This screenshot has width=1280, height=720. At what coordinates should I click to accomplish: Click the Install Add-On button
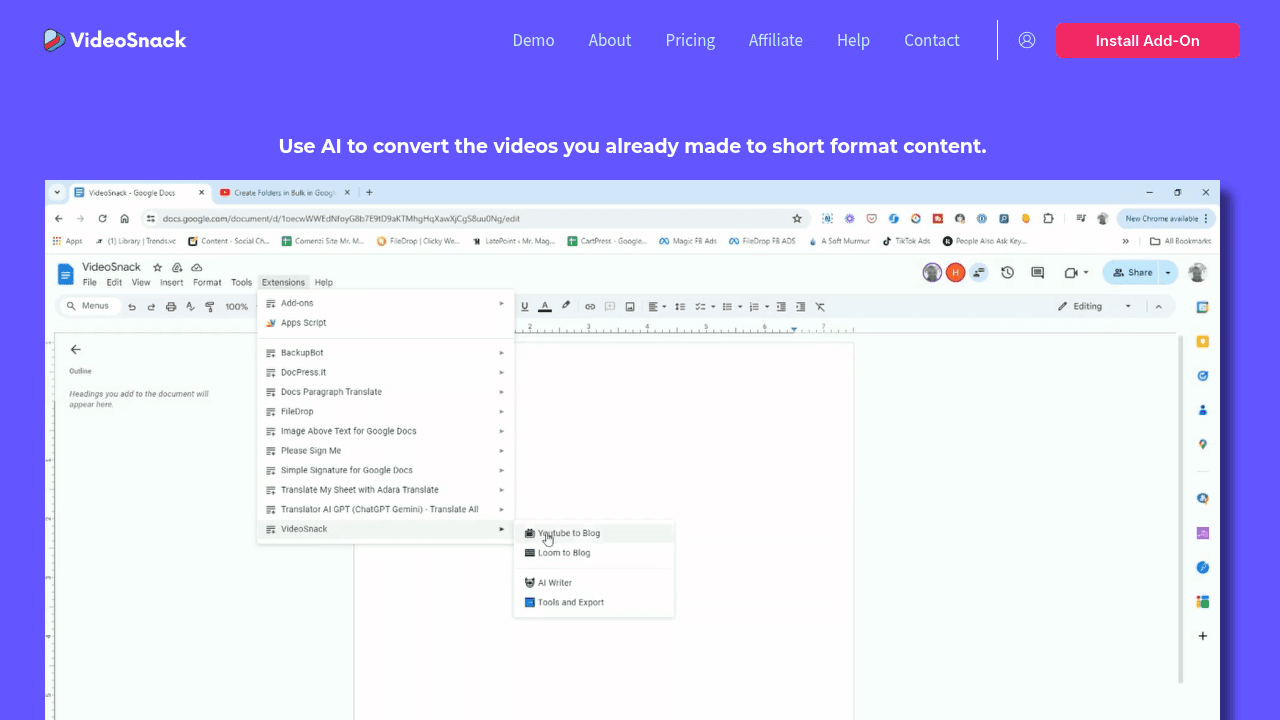click(1147, 40)
